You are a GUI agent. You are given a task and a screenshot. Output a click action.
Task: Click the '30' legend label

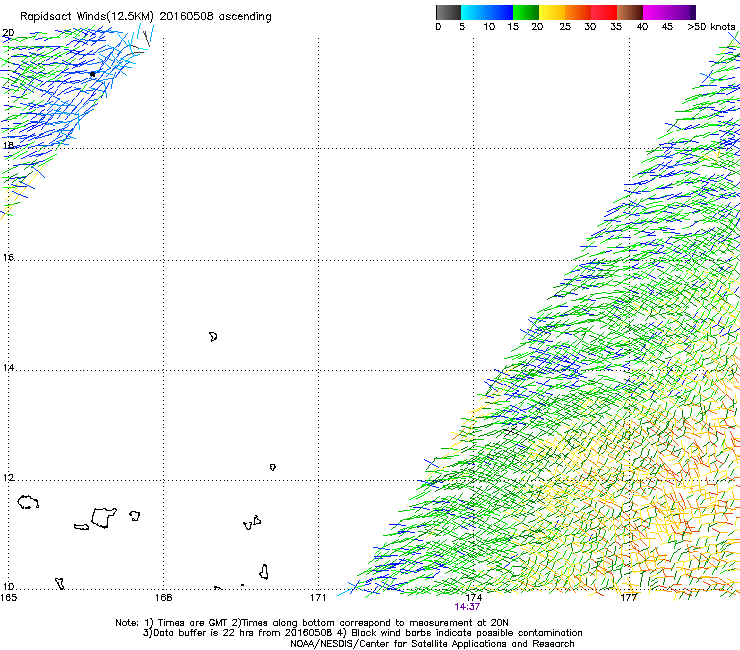coord(590,27)
